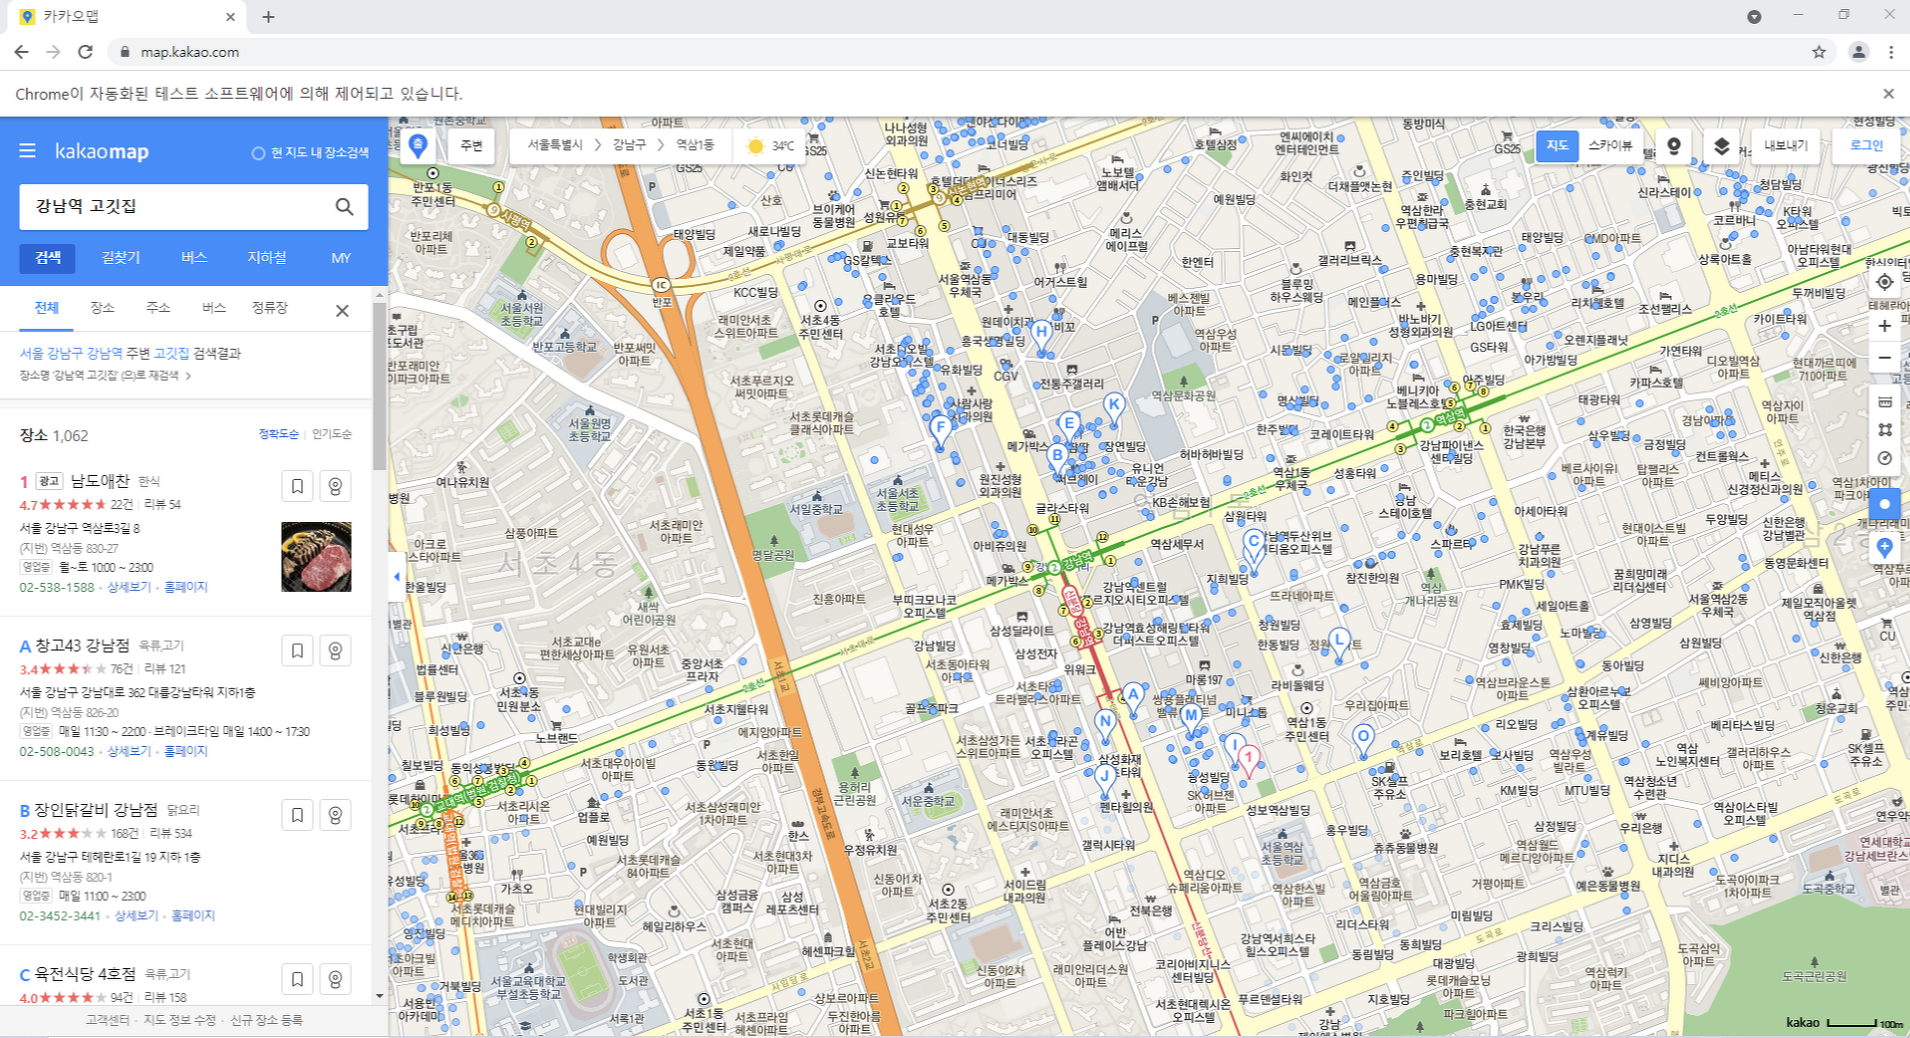
Task: Reload the page in Chrome
Action: pos(86,52)
